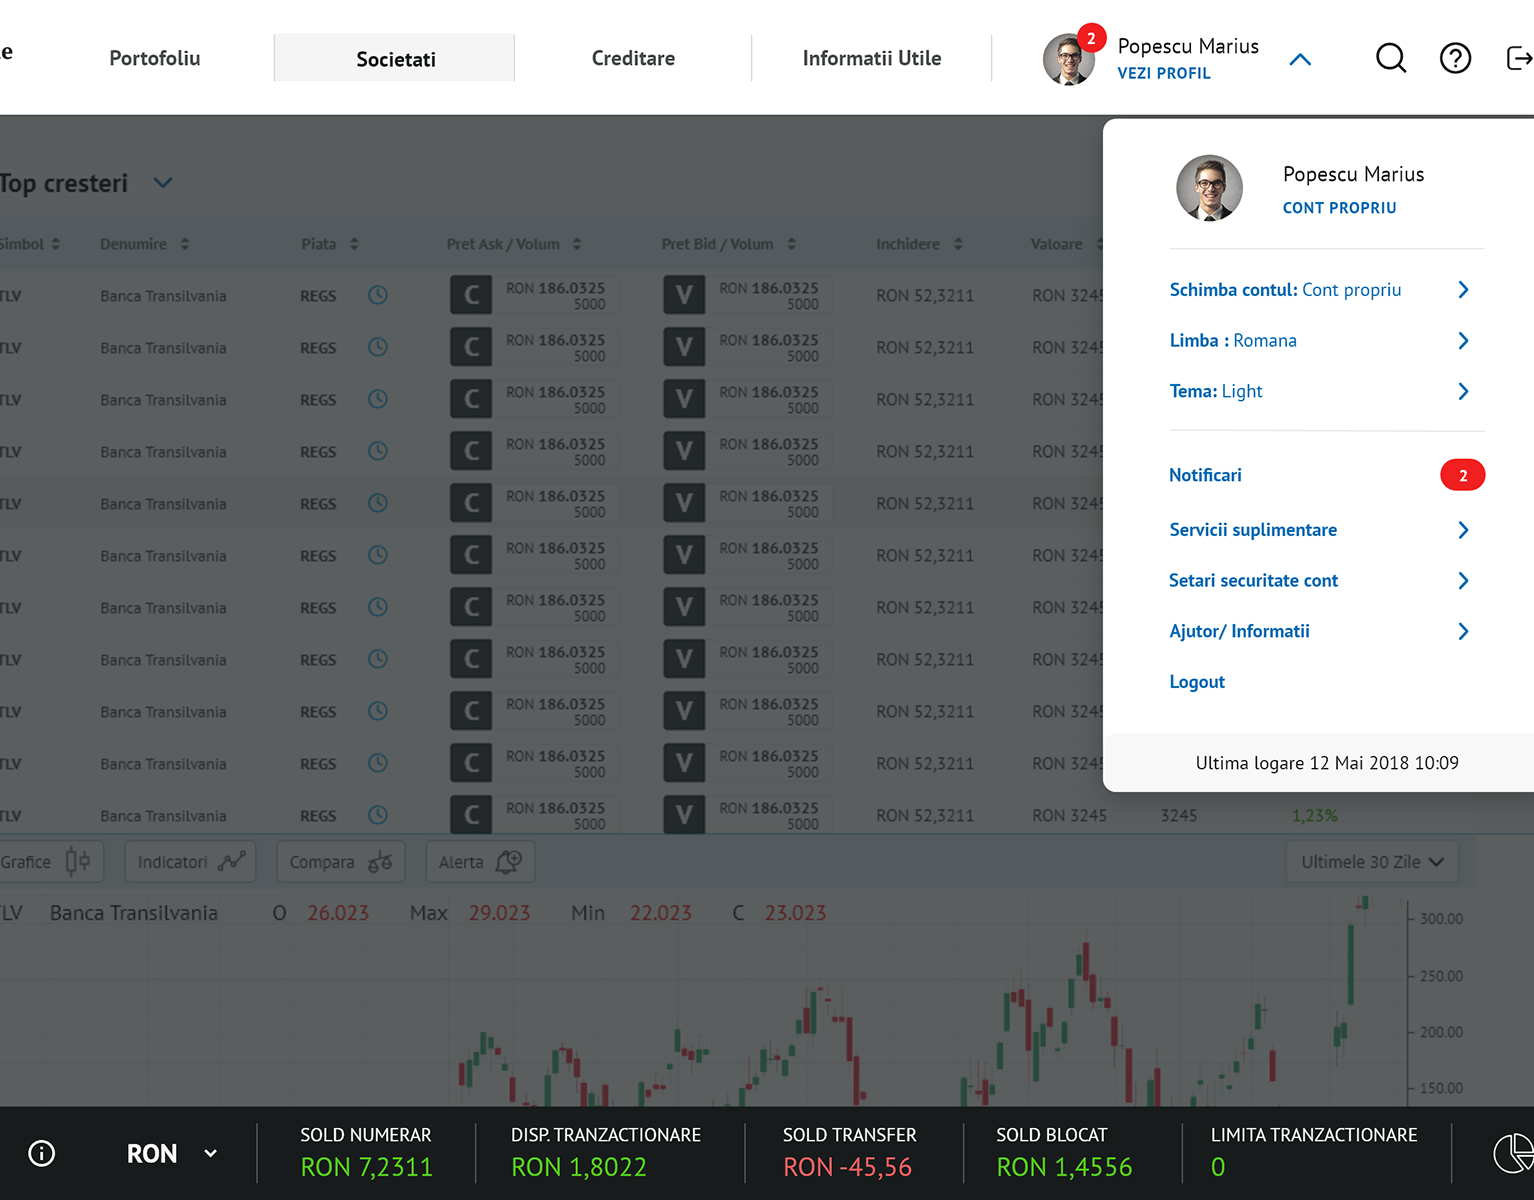Open the Grafice chart type button

click(x=50, y=861)
